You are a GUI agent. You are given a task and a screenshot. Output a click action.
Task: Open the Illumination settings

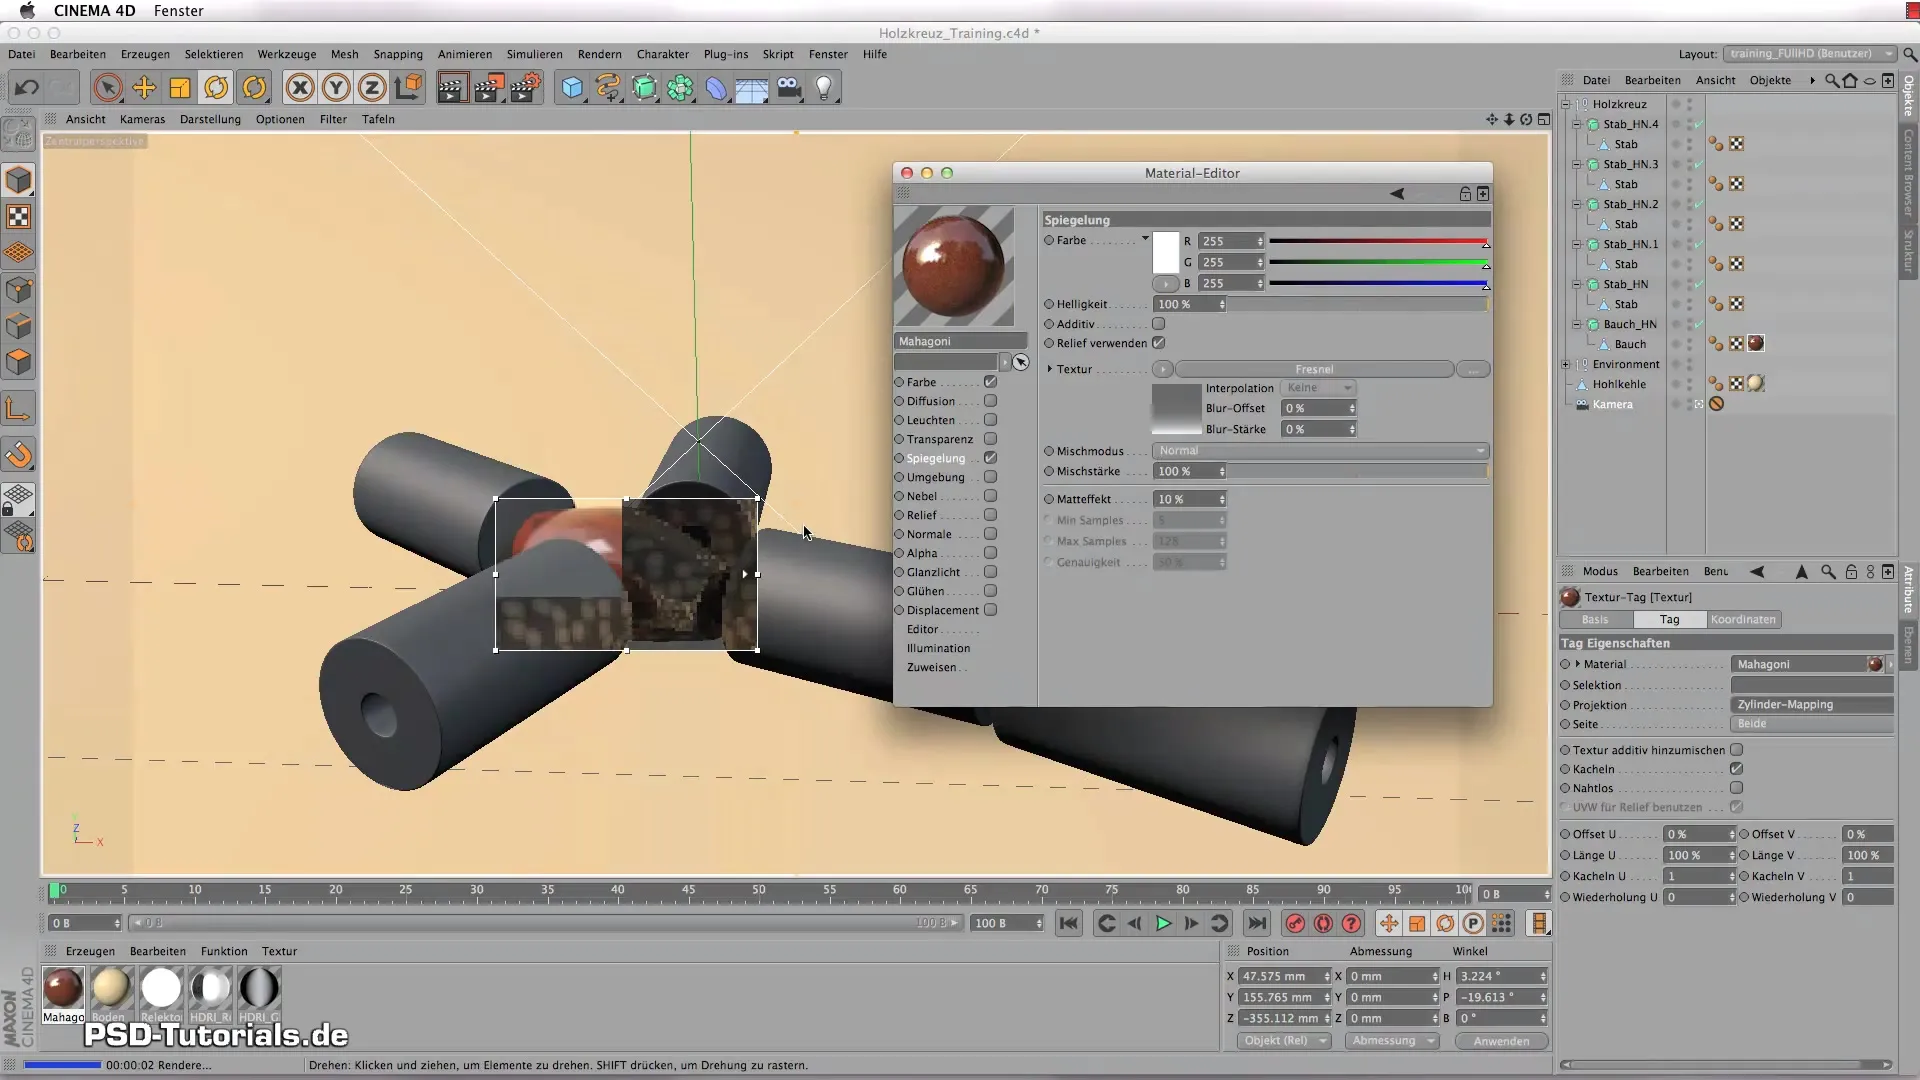pyautogui.click(x=938, y=648)
